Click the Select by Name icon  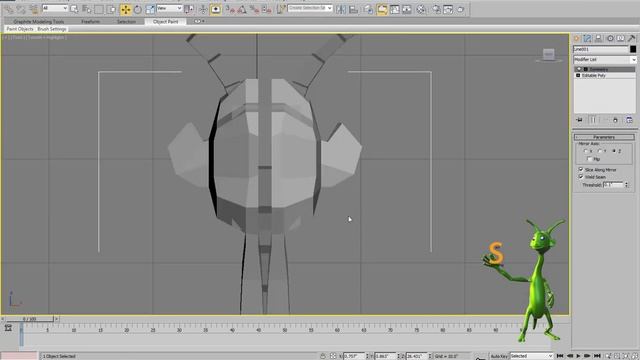pos(87,9)
